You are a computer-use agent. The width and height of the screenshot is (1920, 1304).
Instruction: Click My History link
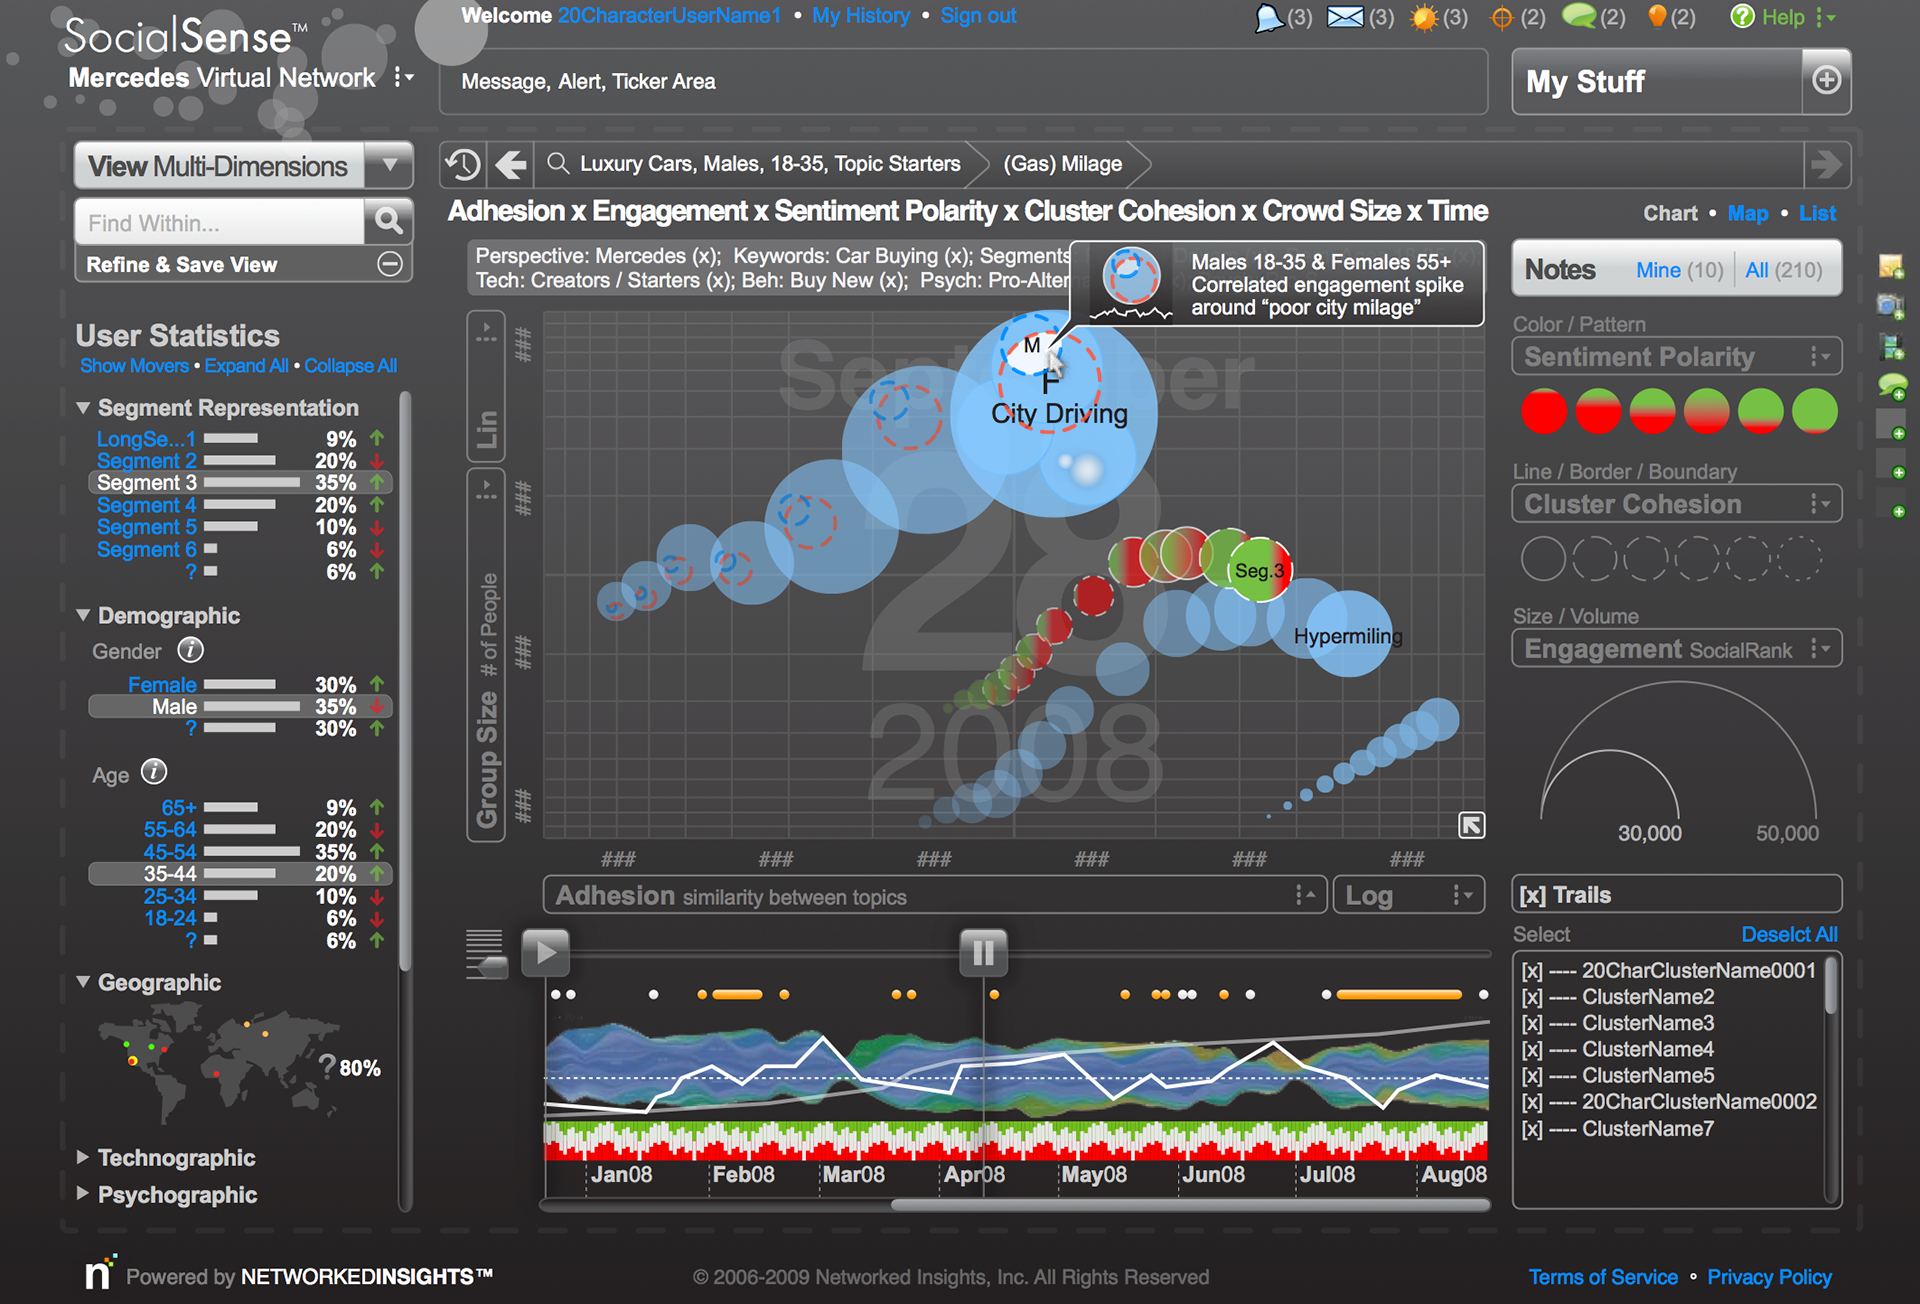[x=861, y=16]
